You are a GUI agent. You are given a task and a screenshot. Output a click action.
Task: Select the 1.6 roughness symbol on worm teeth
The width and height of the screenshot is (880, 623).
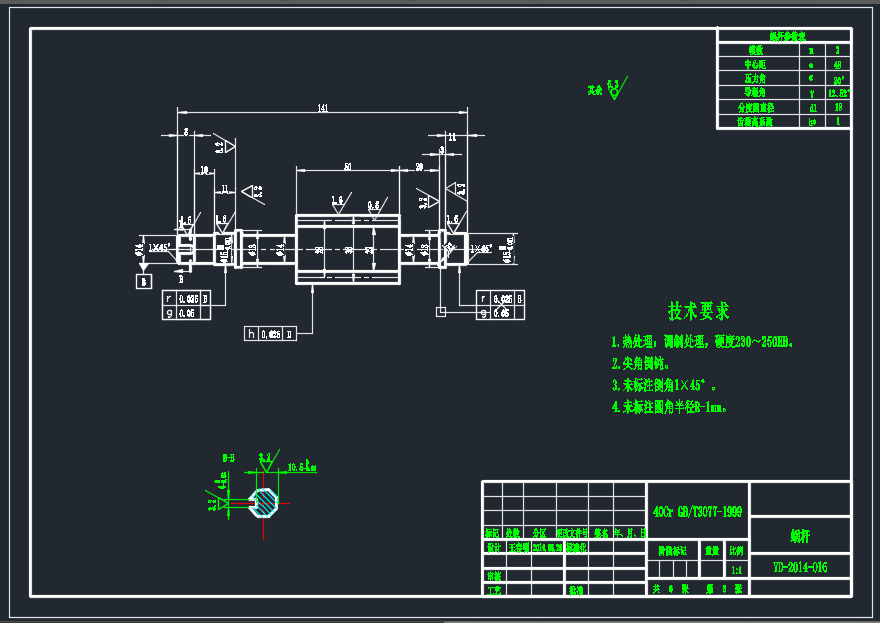coord(335,201)
